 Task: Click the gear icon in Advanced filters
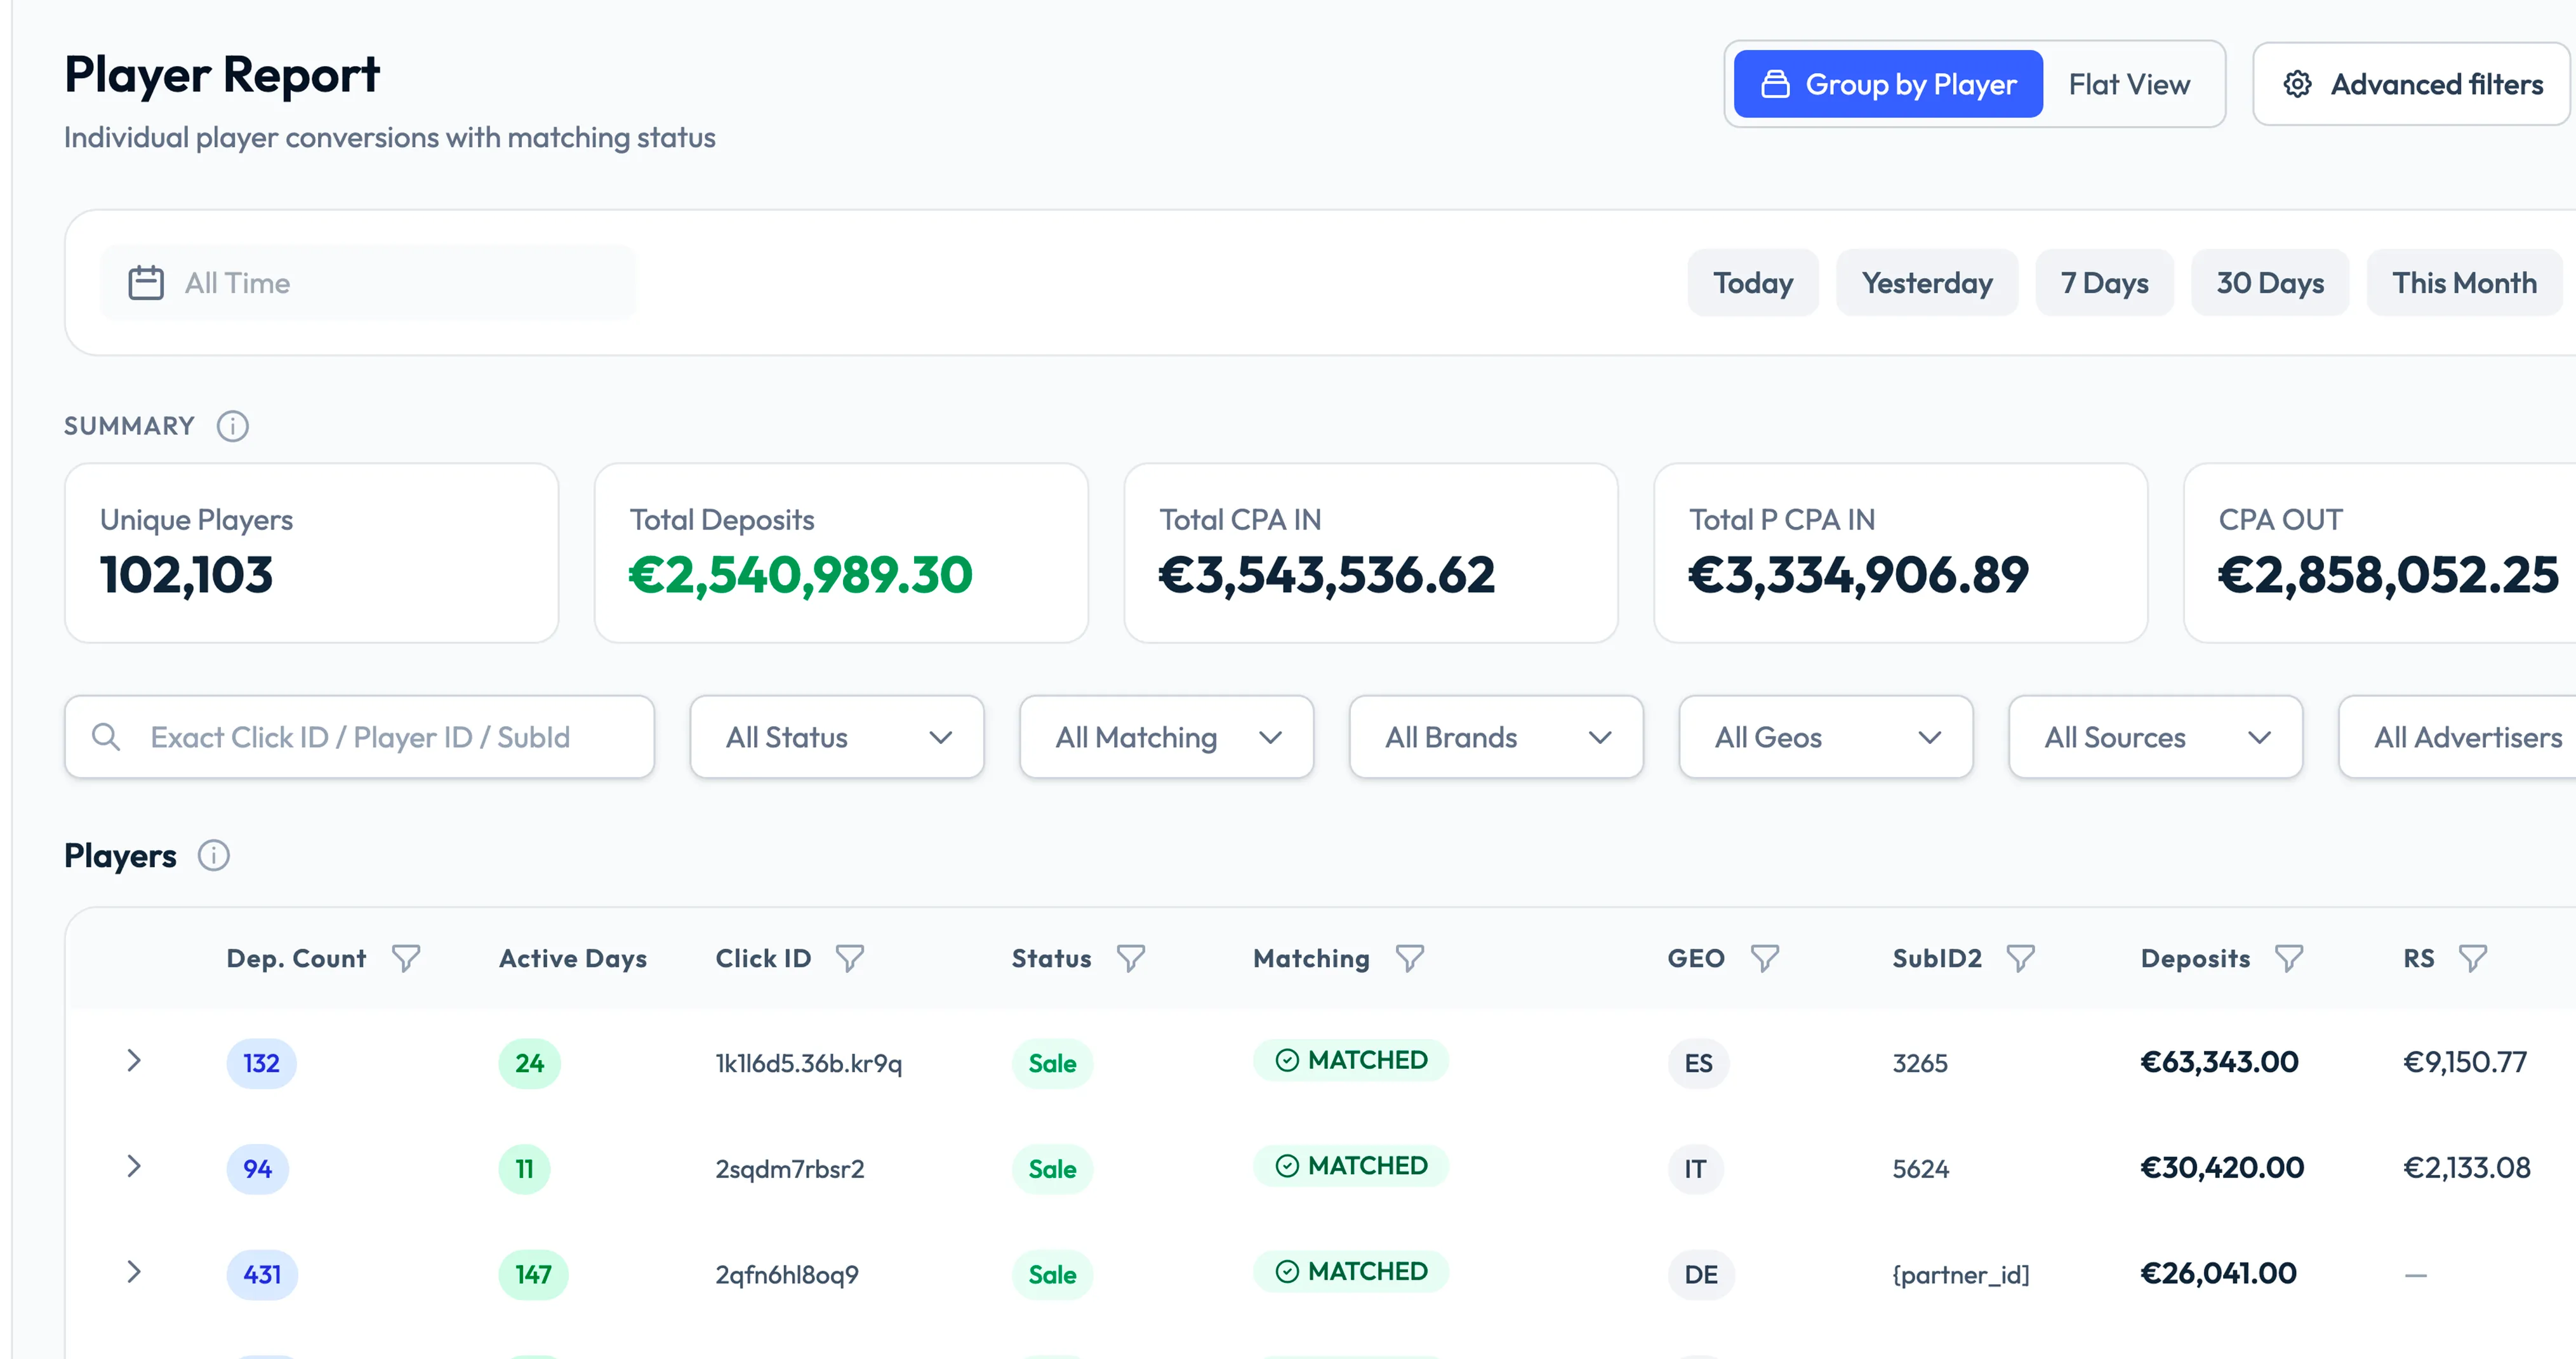coord(2298,84)
